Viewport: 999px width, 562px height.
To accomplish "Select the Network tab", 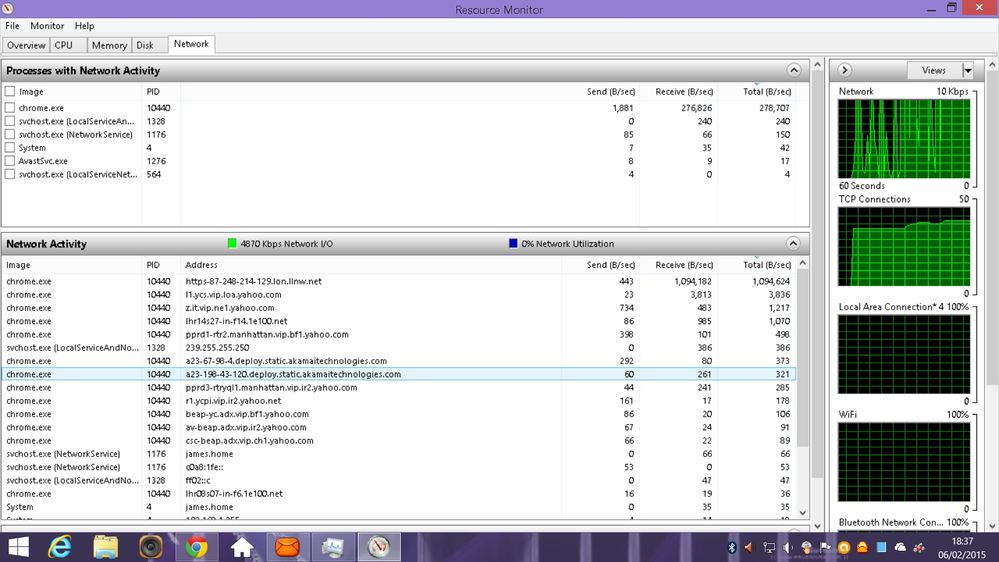I will click(x=191, y=44).
